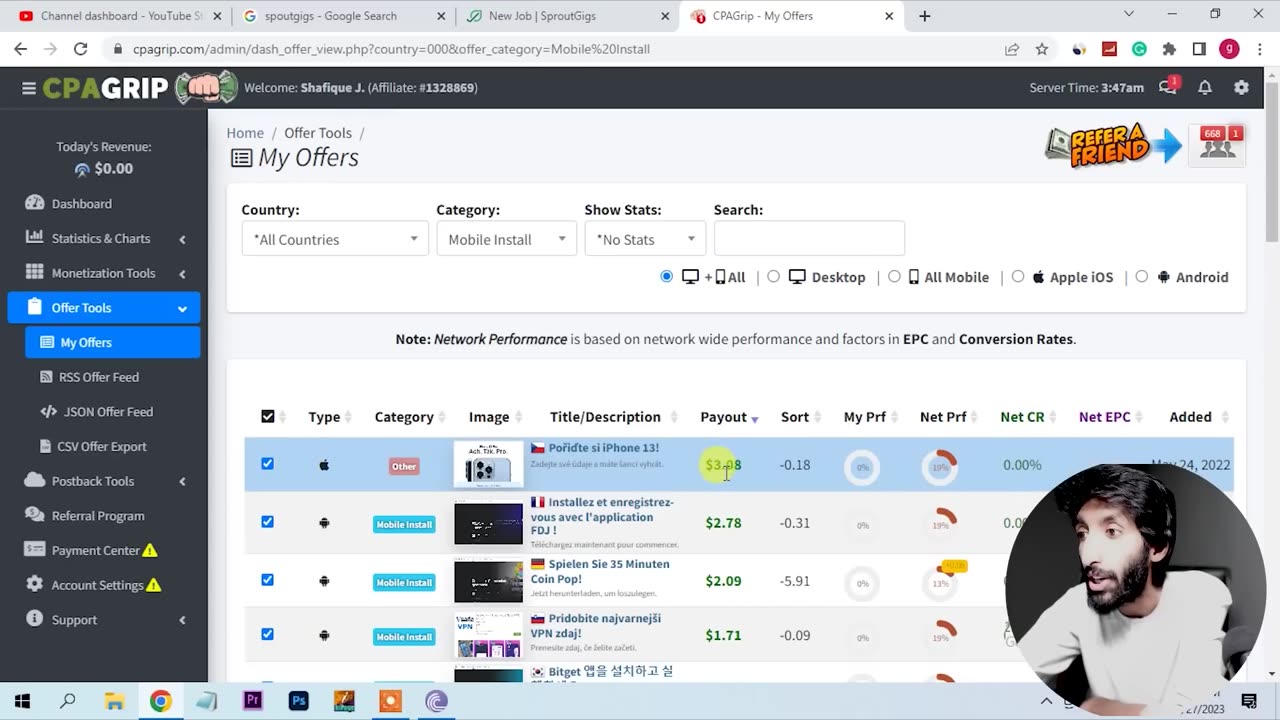This screenshot has height=720, width=1280.
Task: Open the notifications bell icon
Action: coord(1205,88)
